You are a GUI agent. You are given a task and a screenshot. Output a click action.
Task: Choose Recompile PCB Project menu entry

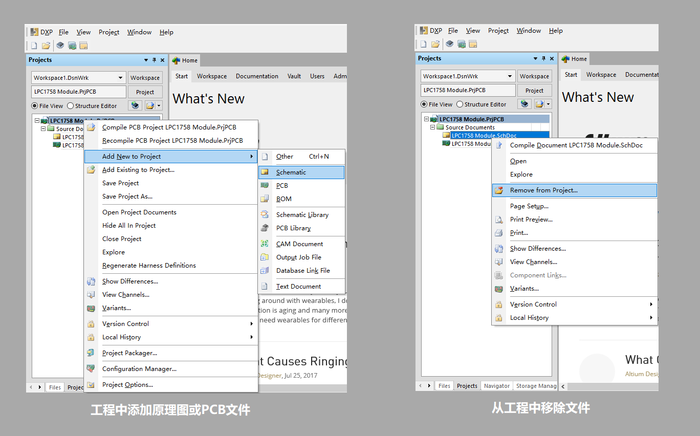pos(171,141)
